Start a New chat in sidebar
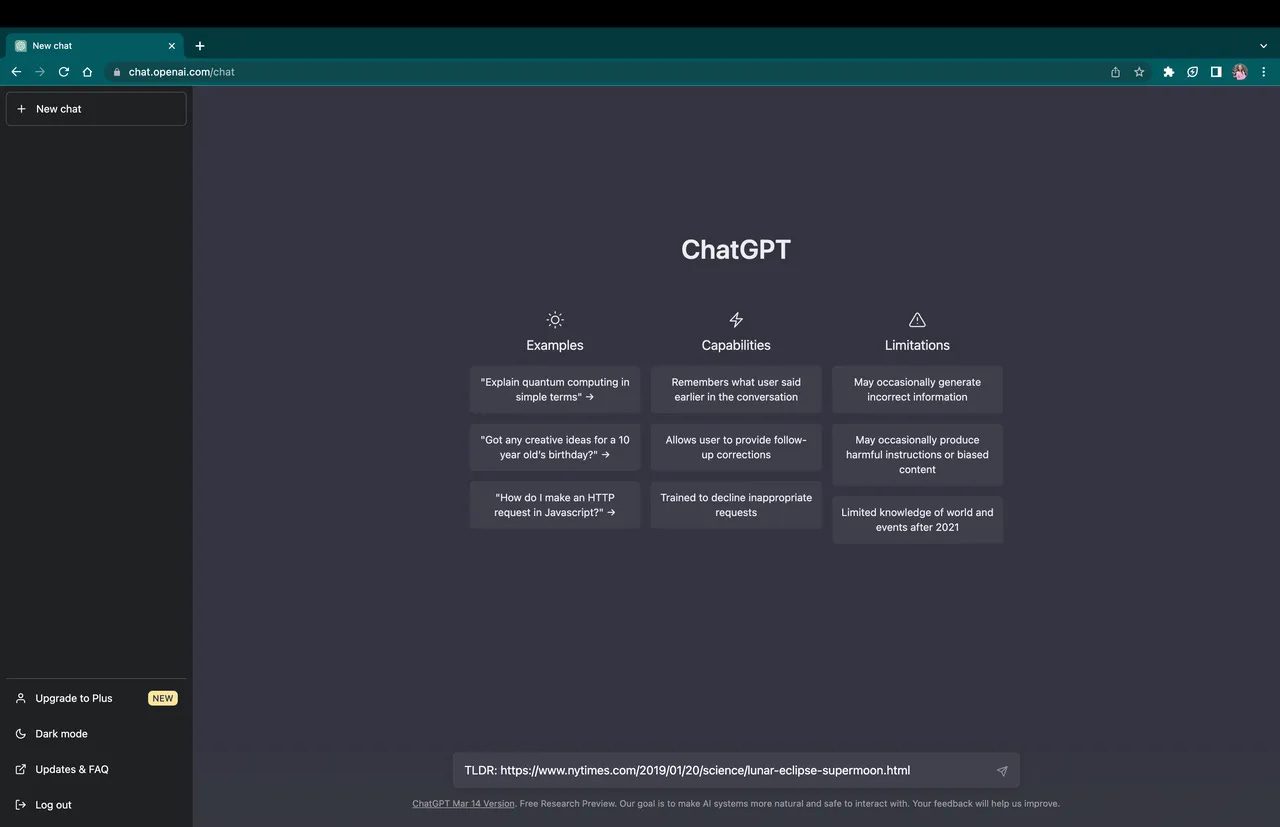 96,109
